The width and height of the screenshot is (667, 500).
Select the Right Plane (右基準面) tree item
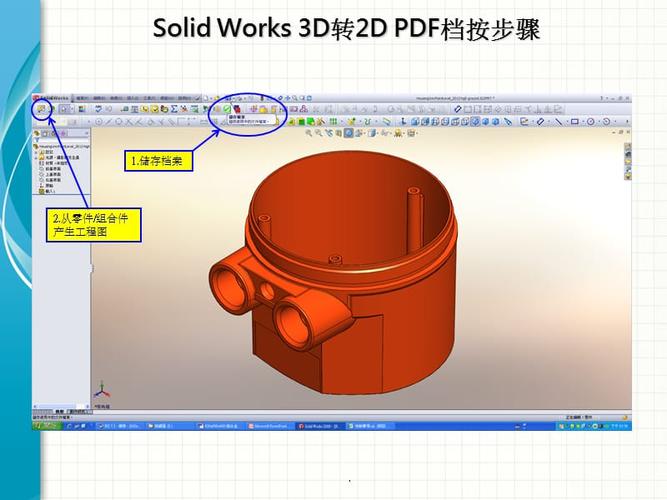(x=50, y=180)
